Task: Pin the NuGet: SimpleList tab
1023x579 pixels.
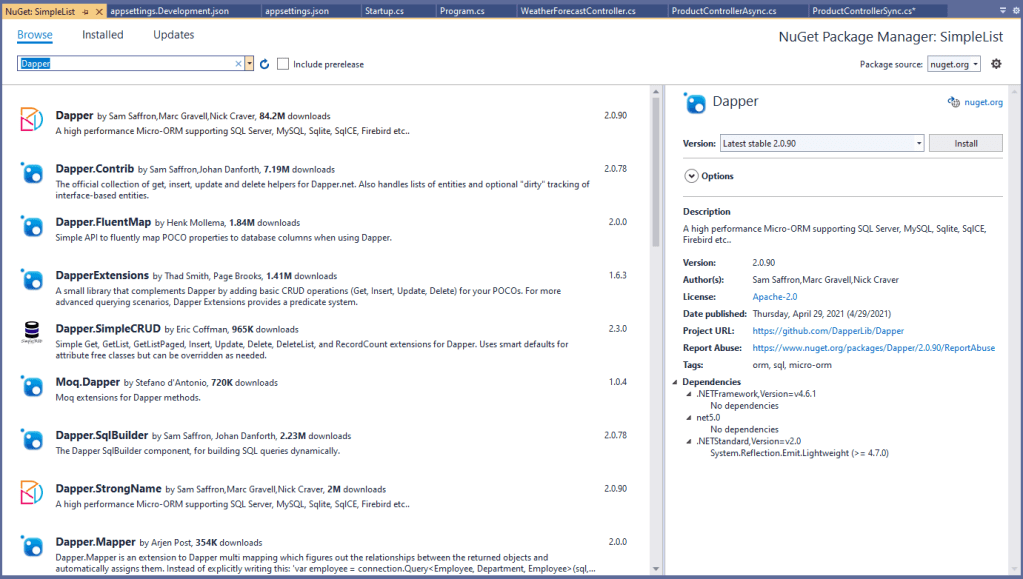Action: click(x=85, y=11)
